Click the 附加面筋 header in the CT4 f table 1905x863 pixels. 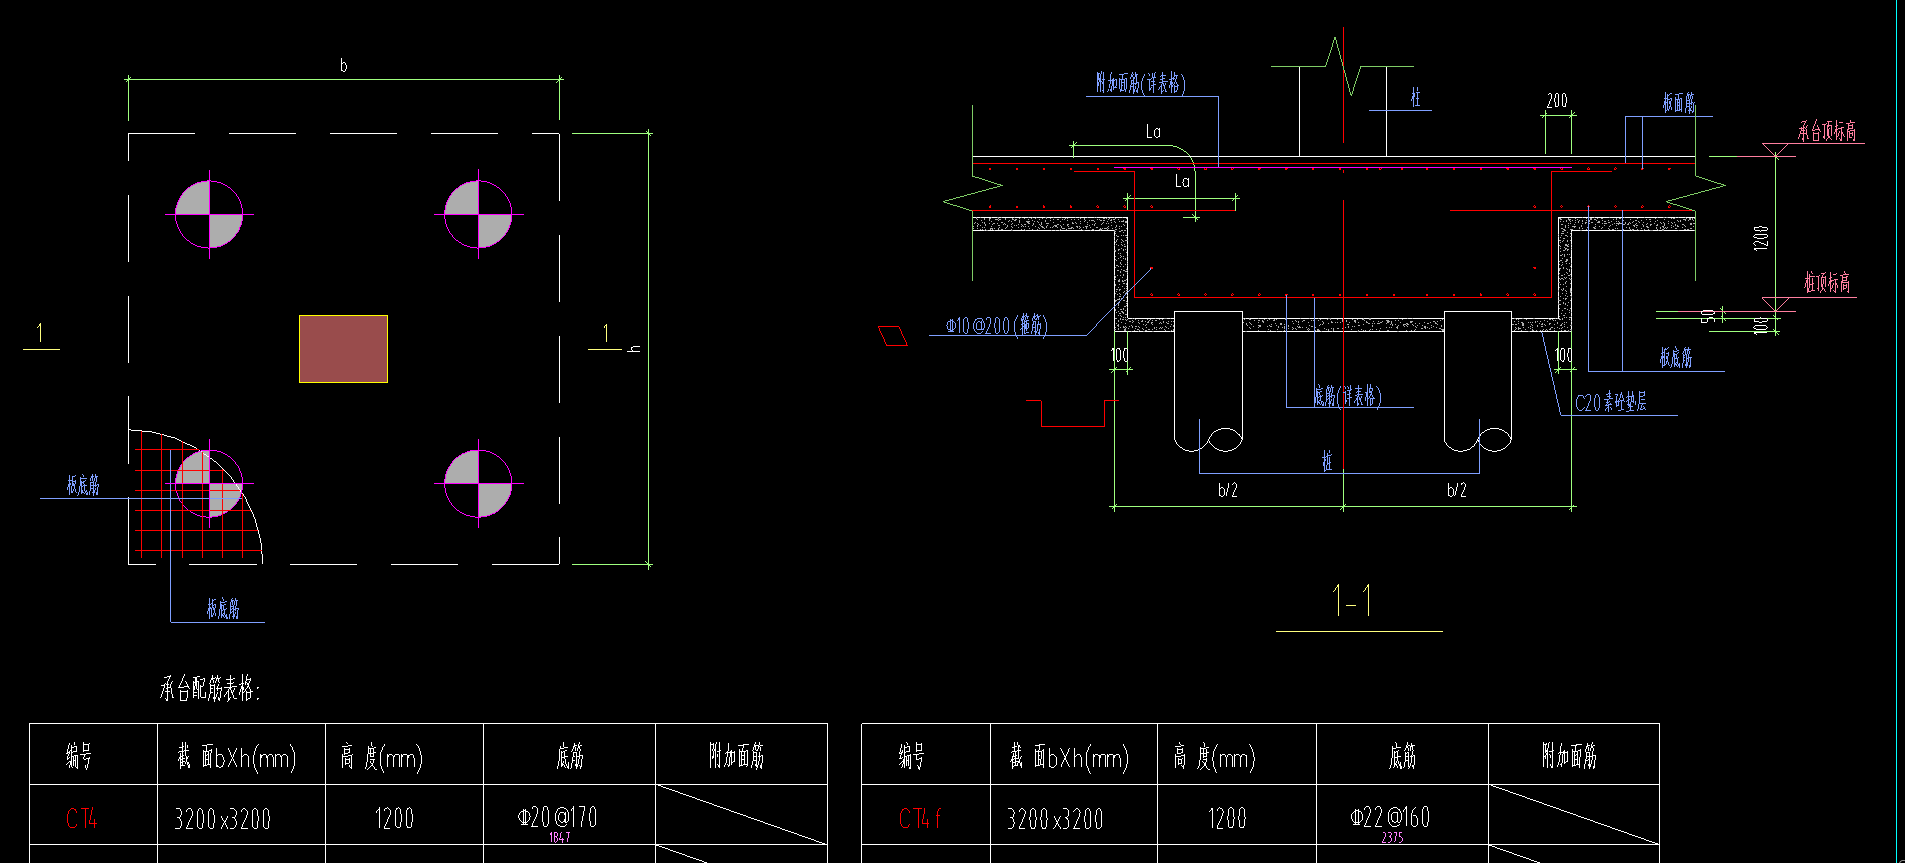(1569, 757)
